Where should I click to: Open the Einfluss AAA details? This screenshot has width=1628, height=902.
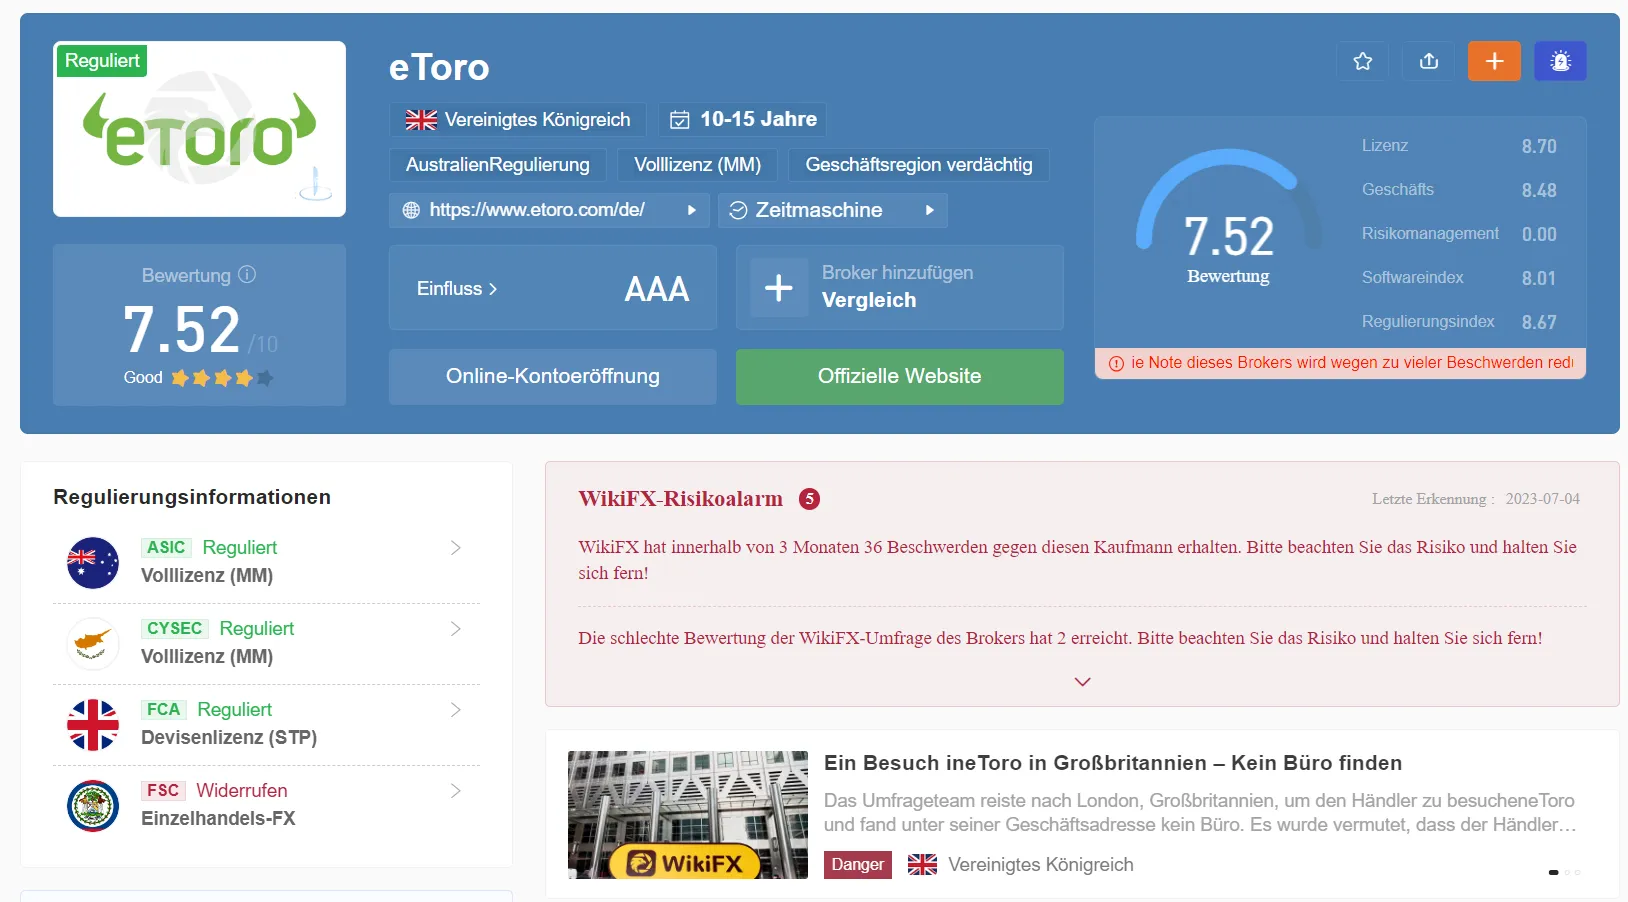click(x=553, y=288)
